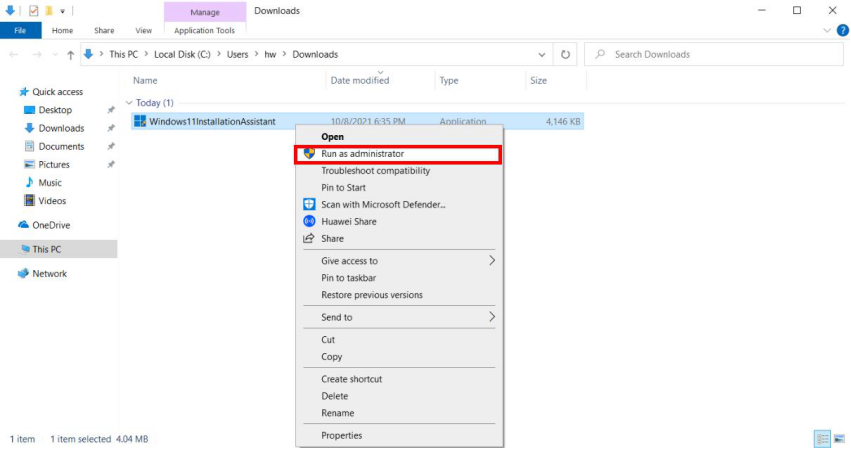Image resolution: width=851 pixels, height=449 pixels.
Task: Click the Up one level arrow
Action: [x=70, y=54]
